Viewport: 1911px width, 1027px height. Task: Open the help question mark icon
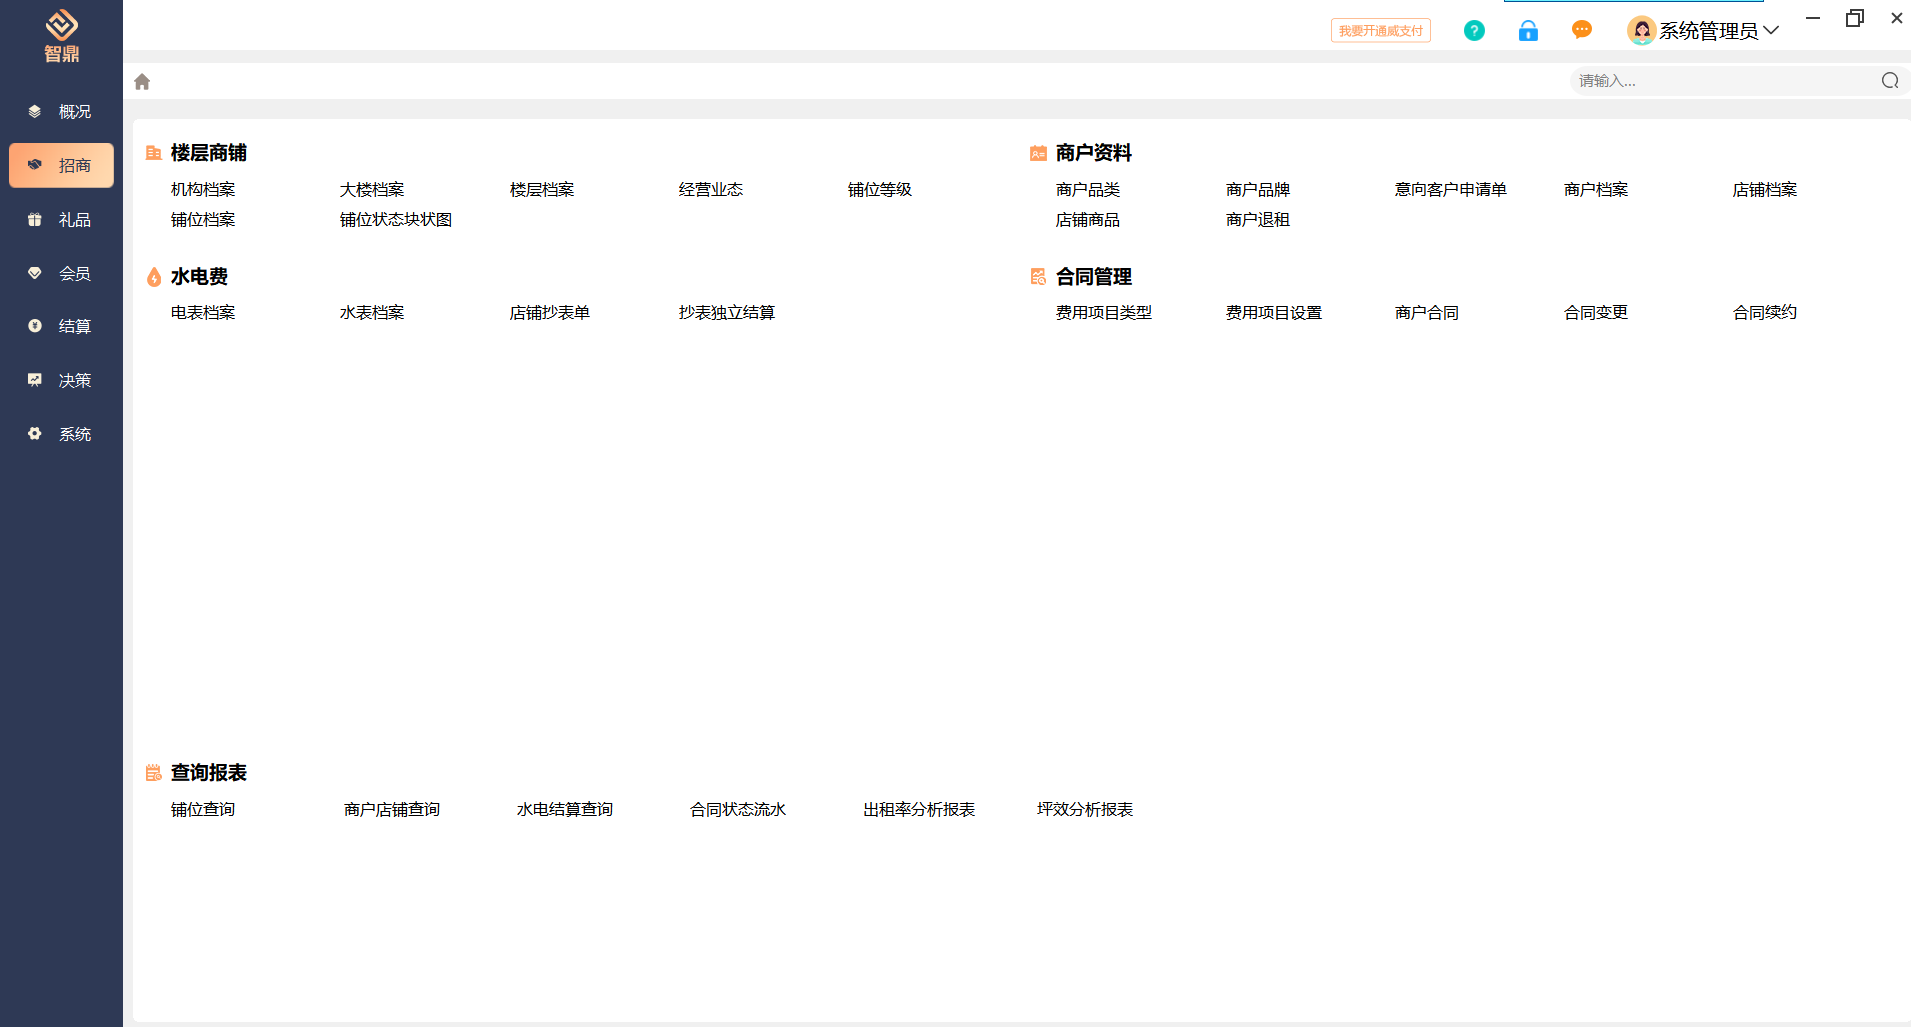1474,31
